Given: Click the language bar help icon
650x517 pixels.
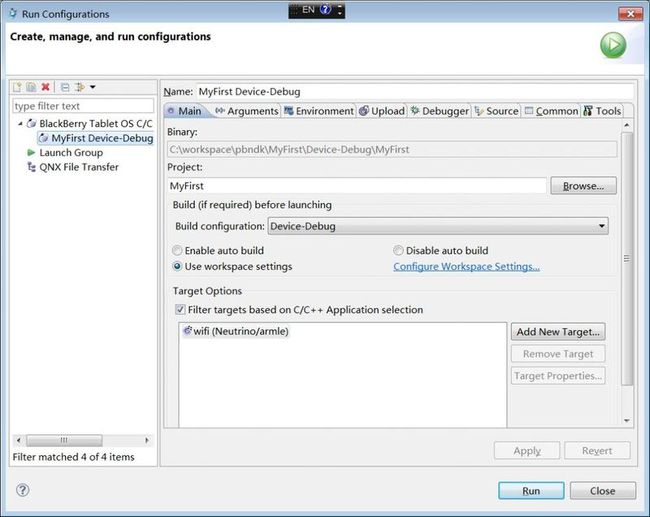Looking at the screenshot, I should [x=326, y=10].
